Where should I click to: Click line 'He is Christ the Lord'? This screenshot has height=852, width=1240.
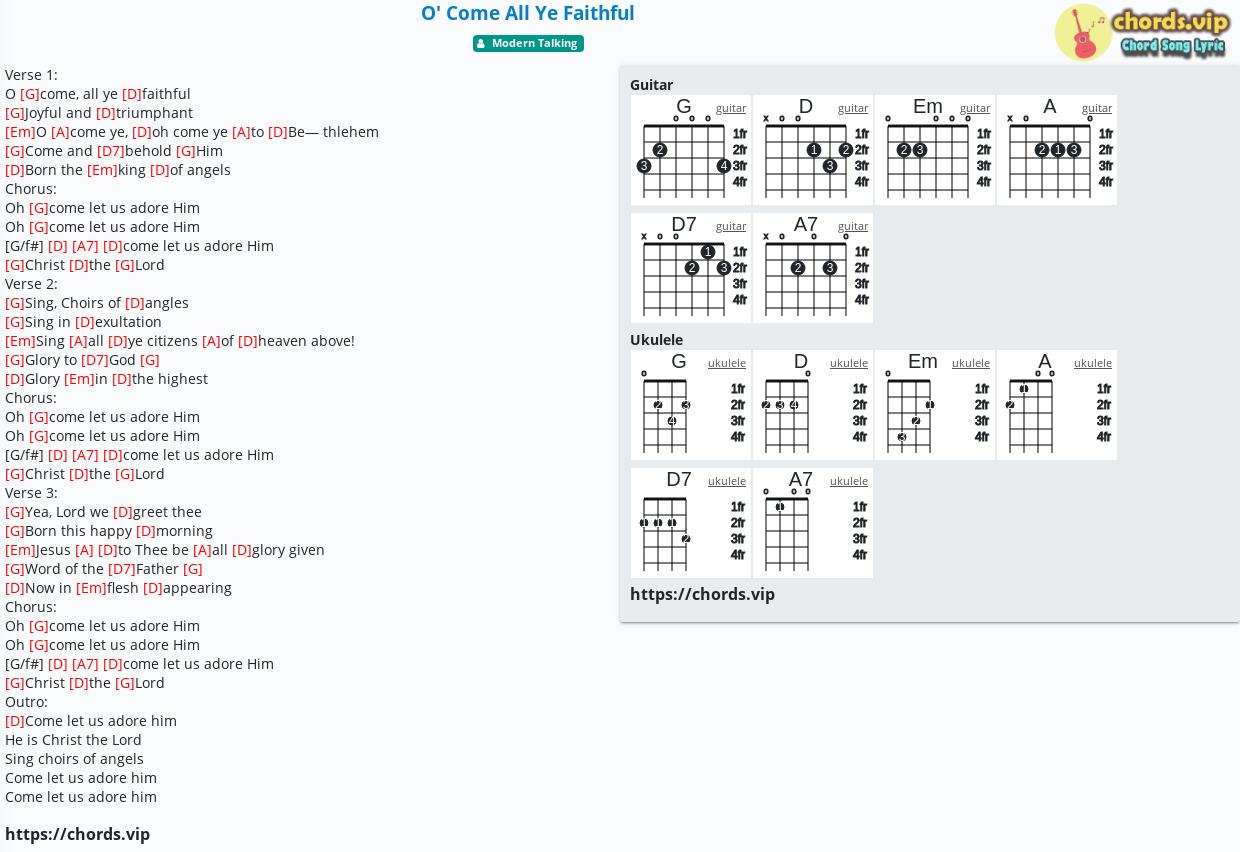[x=73, y=740]
